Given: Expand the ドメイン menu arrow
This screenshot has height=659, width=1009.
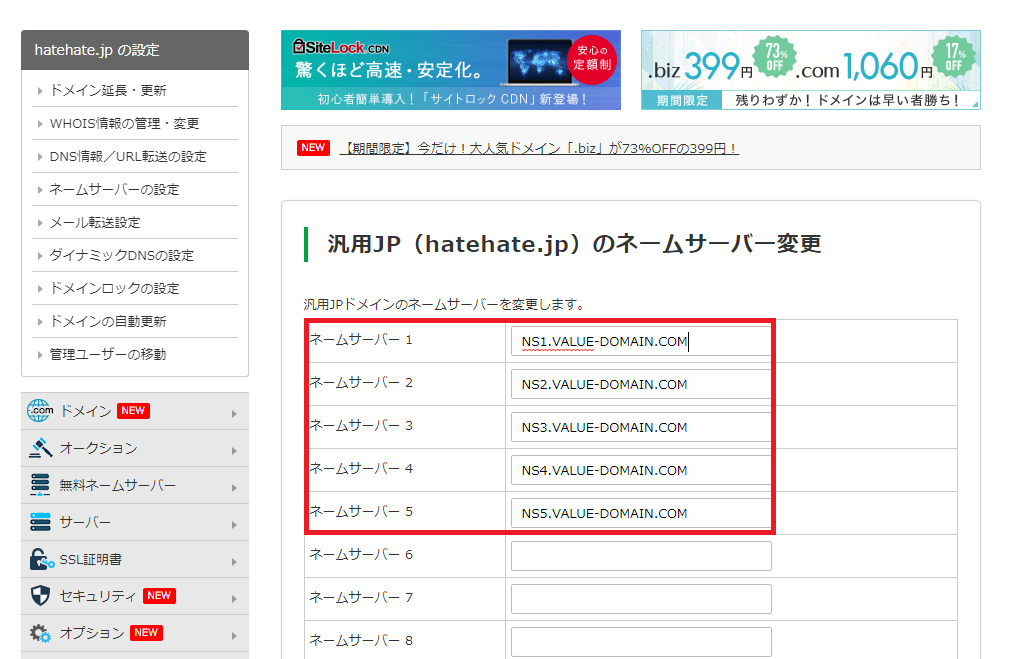Looking at the screenshot, I should coord(234,414).
